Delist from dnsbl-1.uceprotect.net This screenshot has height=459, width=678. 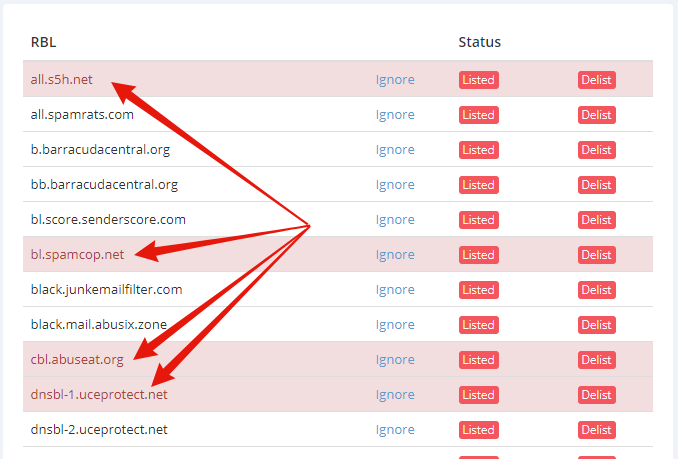tap(597, 395)
